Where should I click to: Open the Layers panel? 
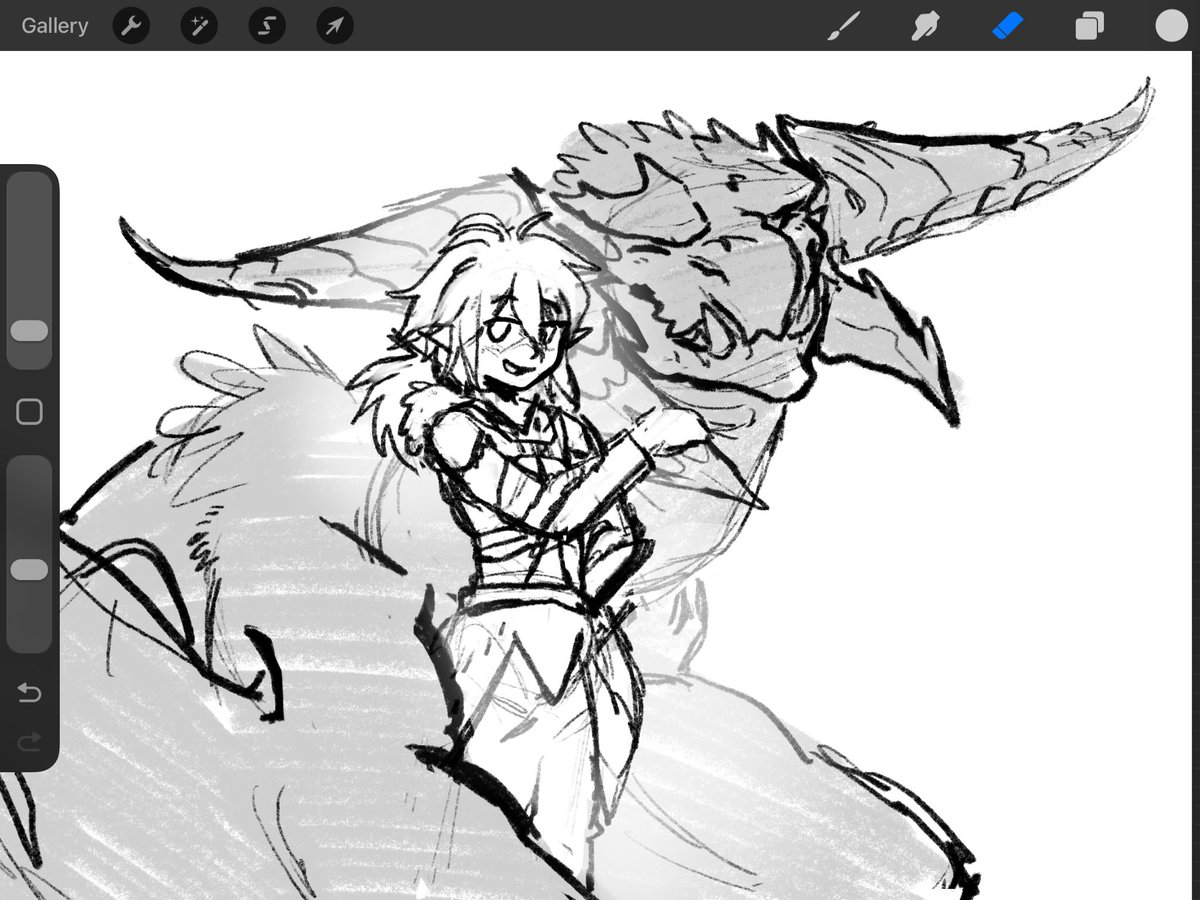pyautogui.click(x=1089, y=26)
